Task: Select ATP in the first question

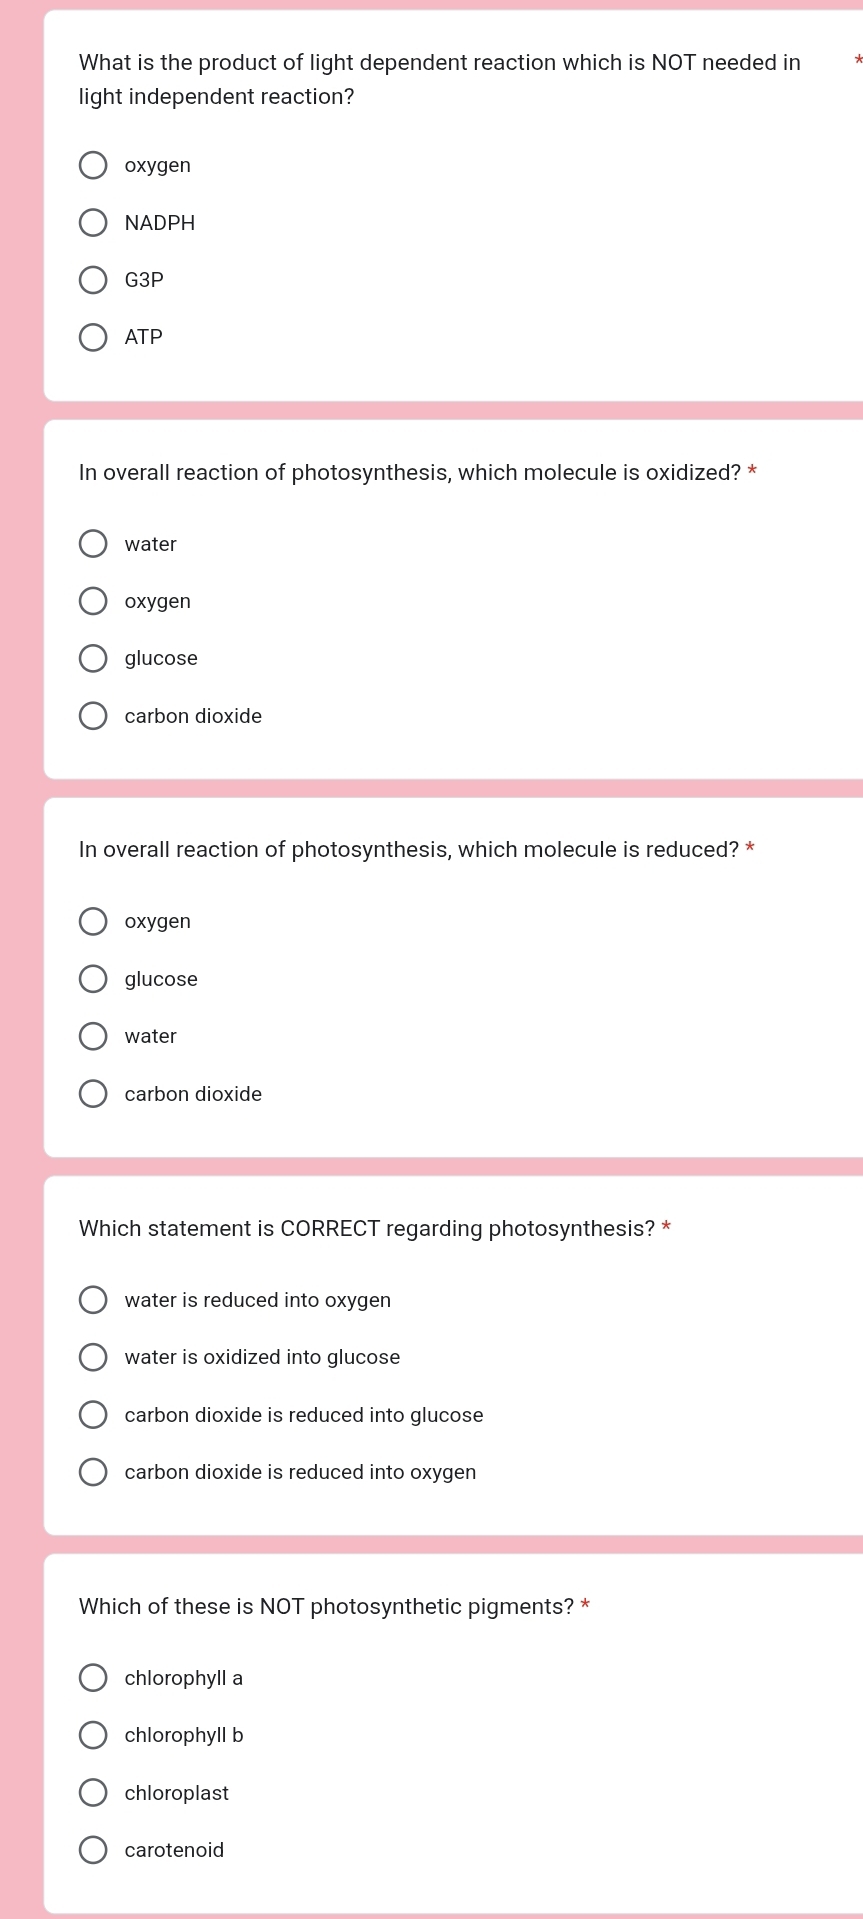Action: 93,337
